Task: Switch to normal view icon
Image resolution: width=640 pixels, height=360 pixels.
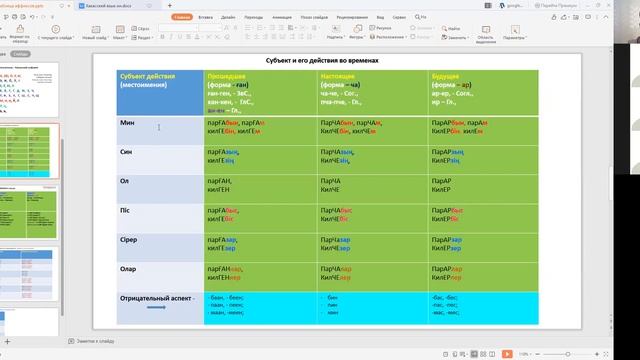Action: (474, 354)
